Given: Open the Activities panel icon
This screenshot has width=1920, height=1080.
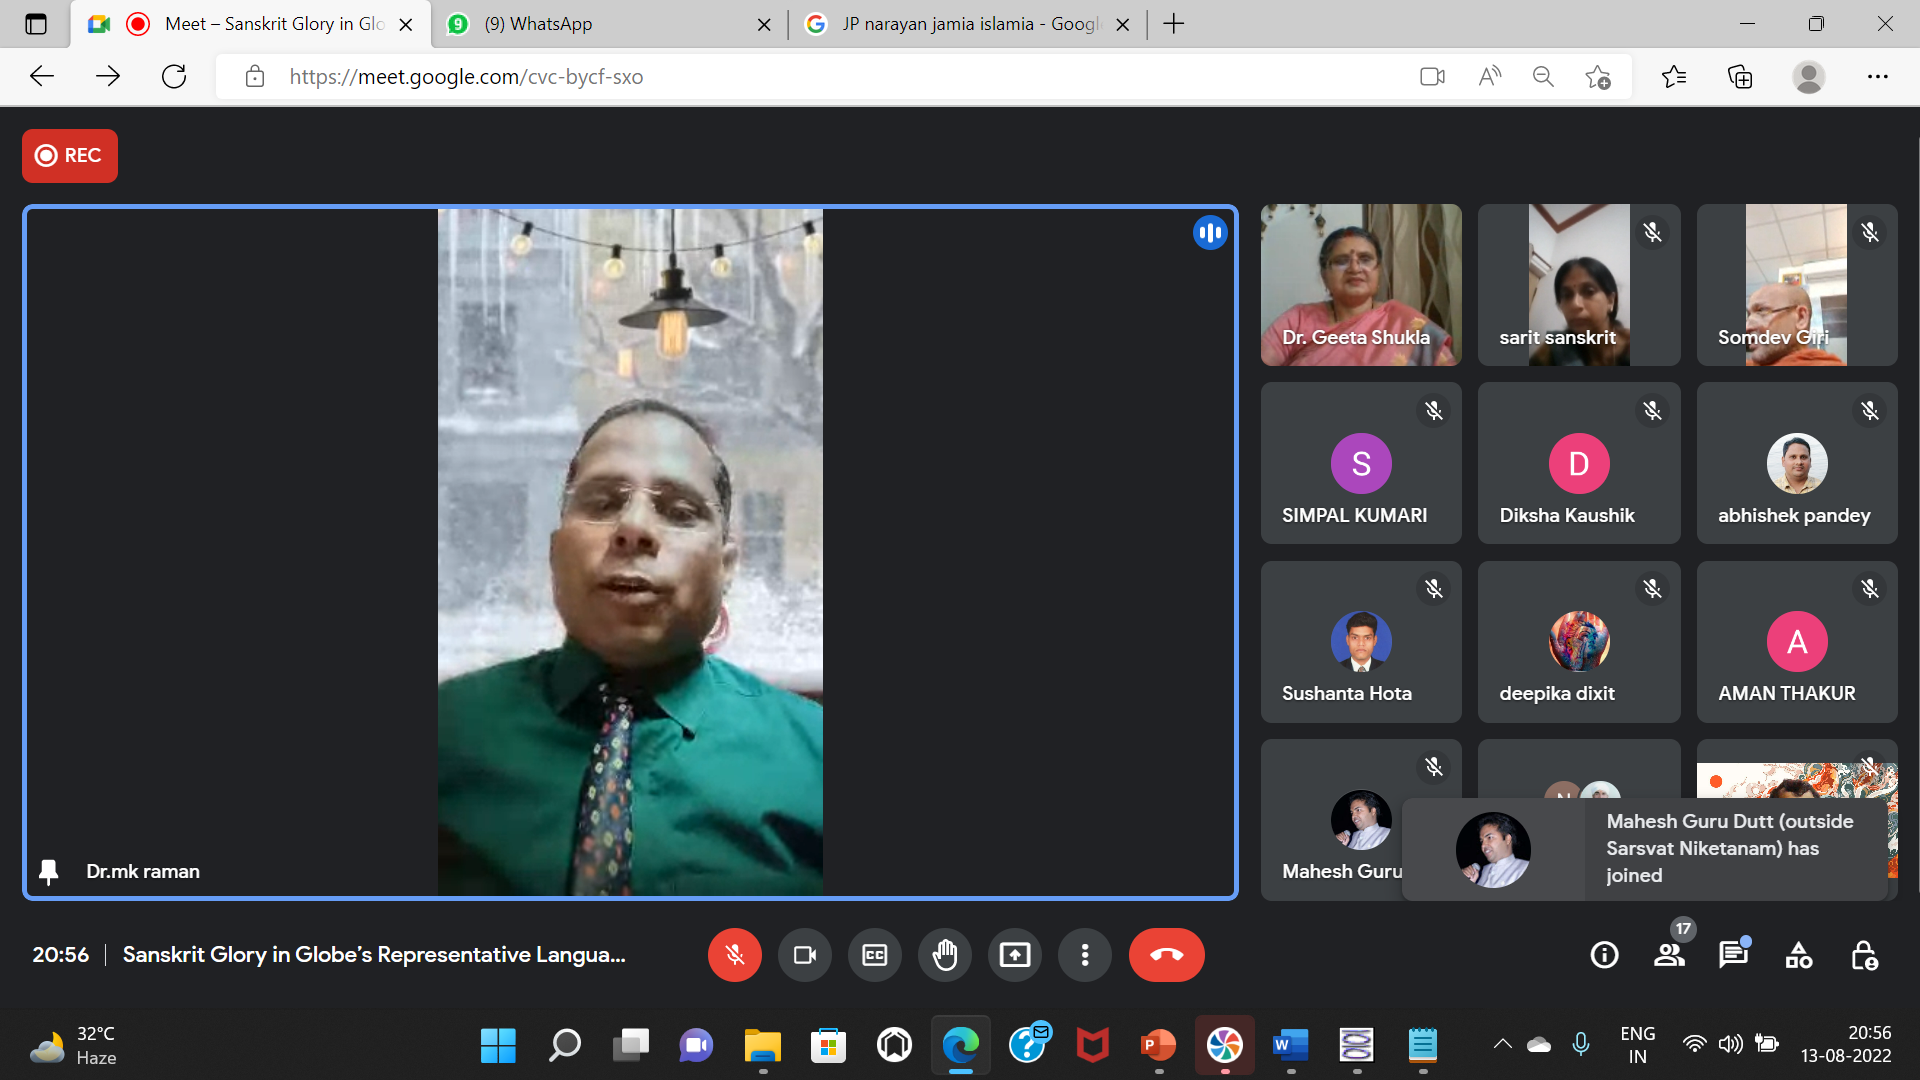Looking at the screenshot, I should (x=1798, y=955).
